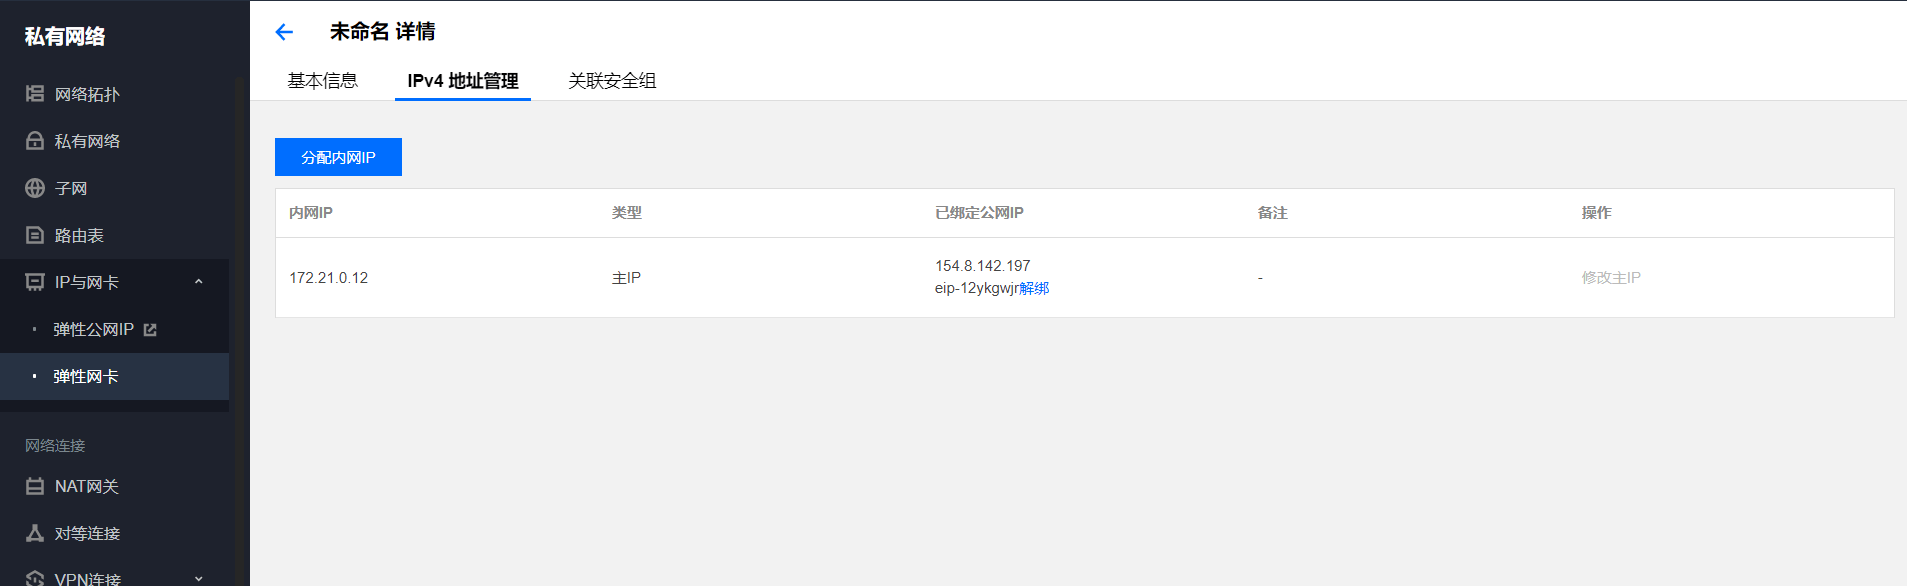
Task: Click the 对等连接 peering icon
Action: (35, 533)
